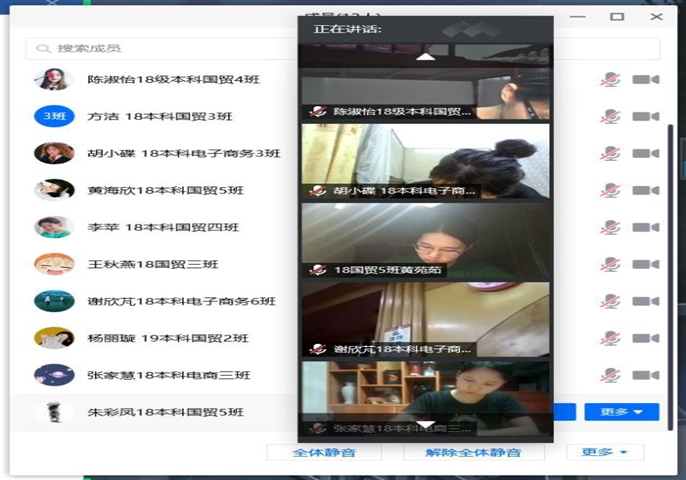Click avatar of 张家慧 in member list
Screen dimensions: 686x480
click(54, 375)
